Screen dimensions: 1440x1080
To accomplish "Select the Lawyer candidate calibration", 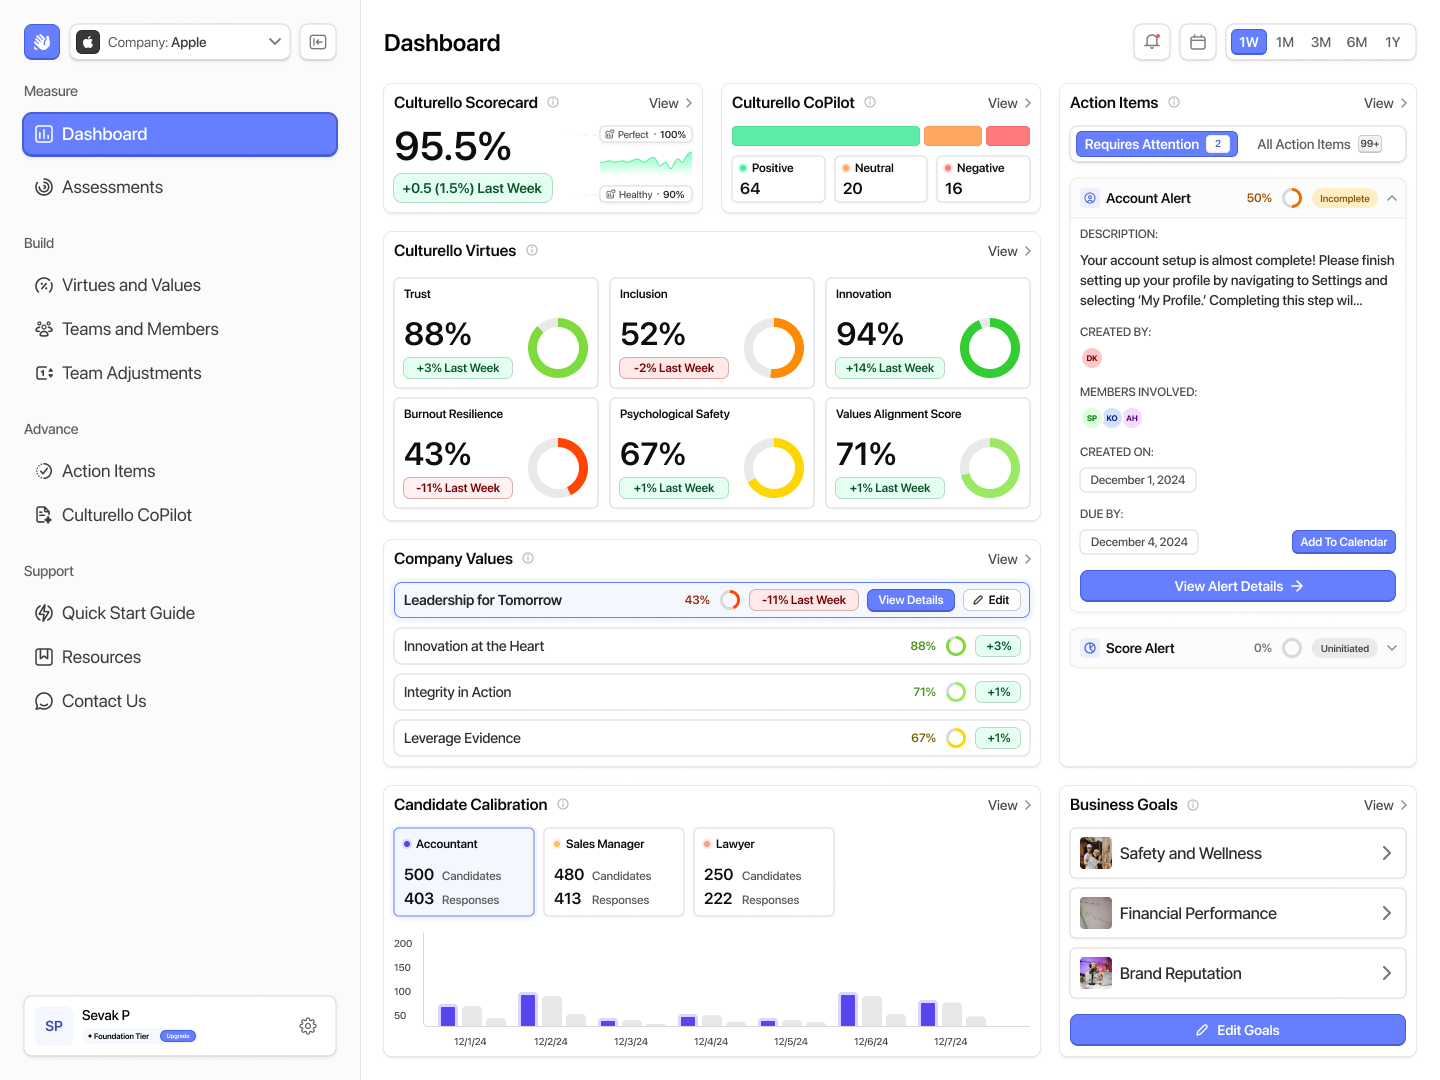I will click(763, 871).
